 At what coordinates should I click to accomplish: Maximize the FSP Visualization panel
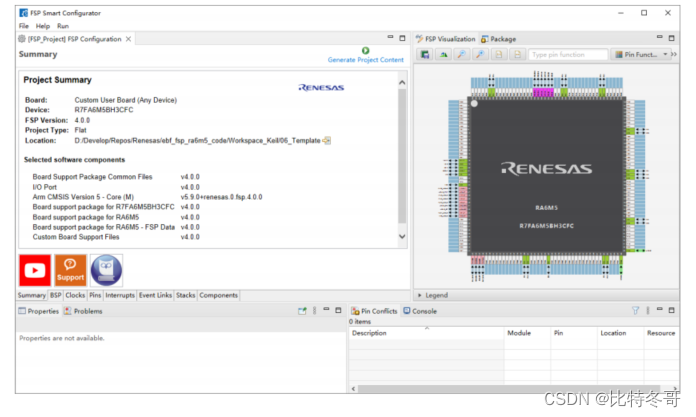[x=672, y=38]
